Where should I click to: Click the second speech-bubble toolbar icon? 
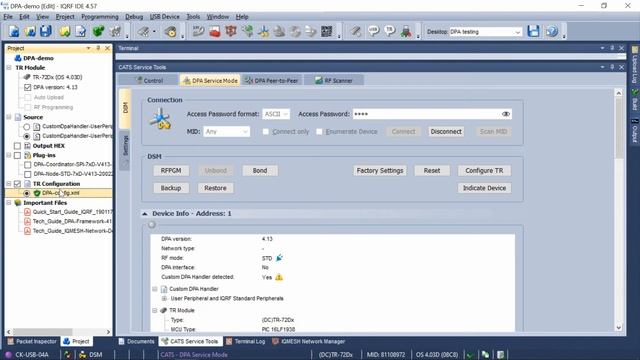click(390, 31)
